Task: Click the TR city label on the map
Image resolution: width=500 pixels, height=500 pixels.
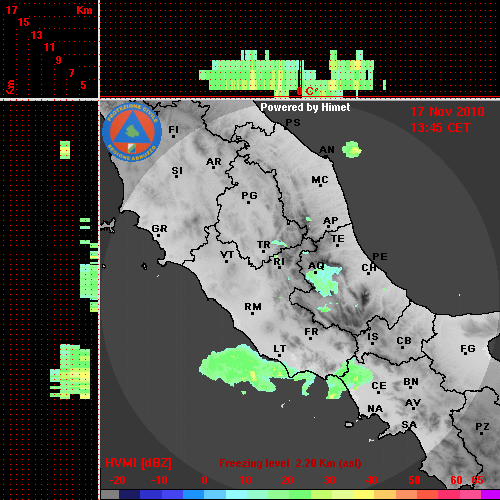Action: (264, 245)
